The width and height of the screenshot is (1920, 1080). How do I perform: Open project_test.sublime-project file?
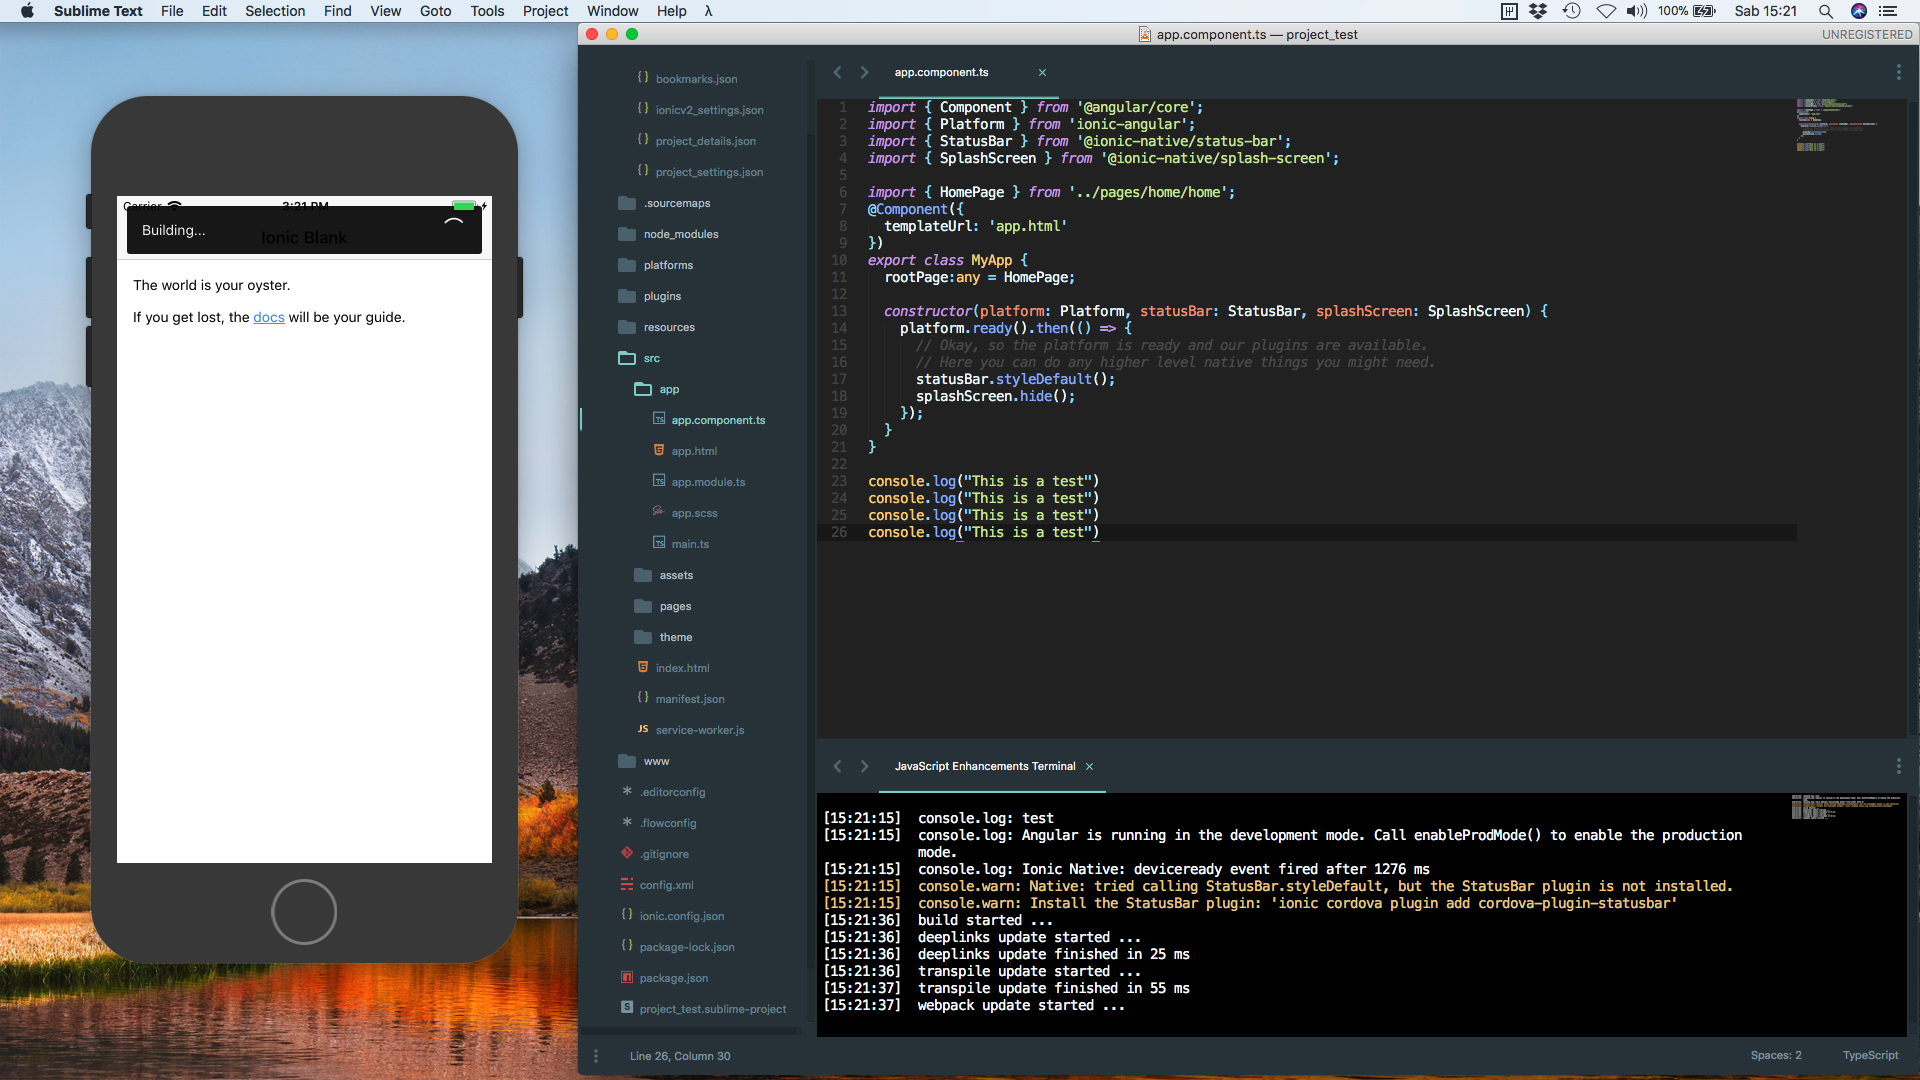tap(712, 1009)
